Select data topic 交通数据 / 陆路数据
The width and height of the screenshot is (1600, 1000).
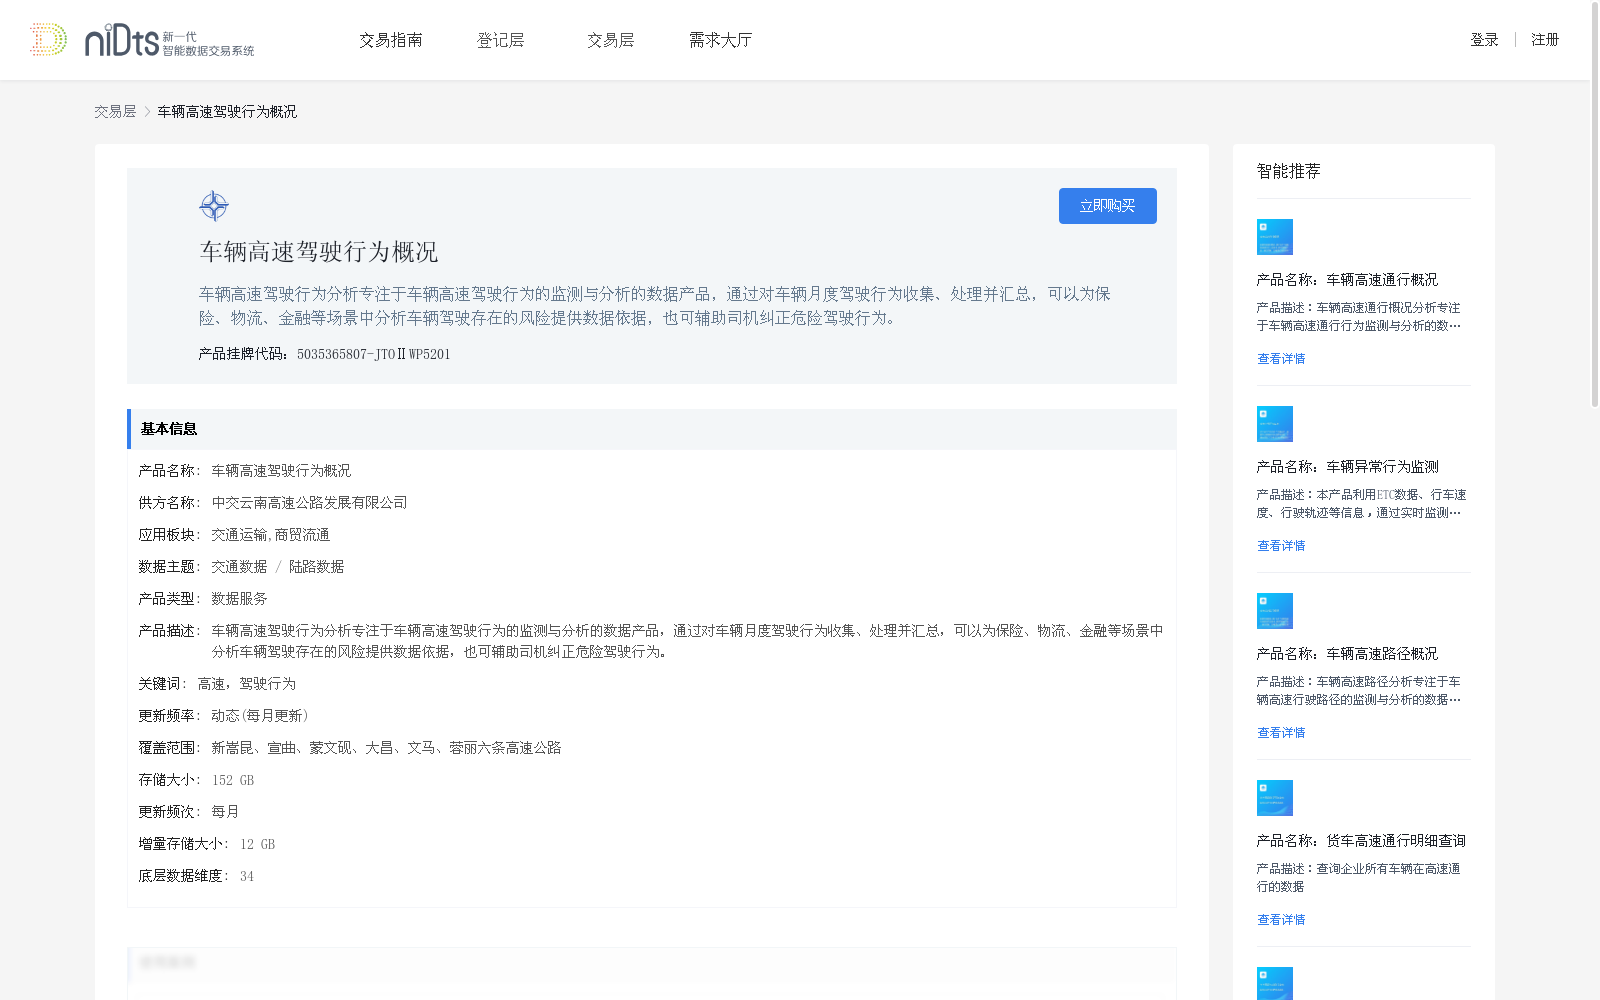point(278,567)
